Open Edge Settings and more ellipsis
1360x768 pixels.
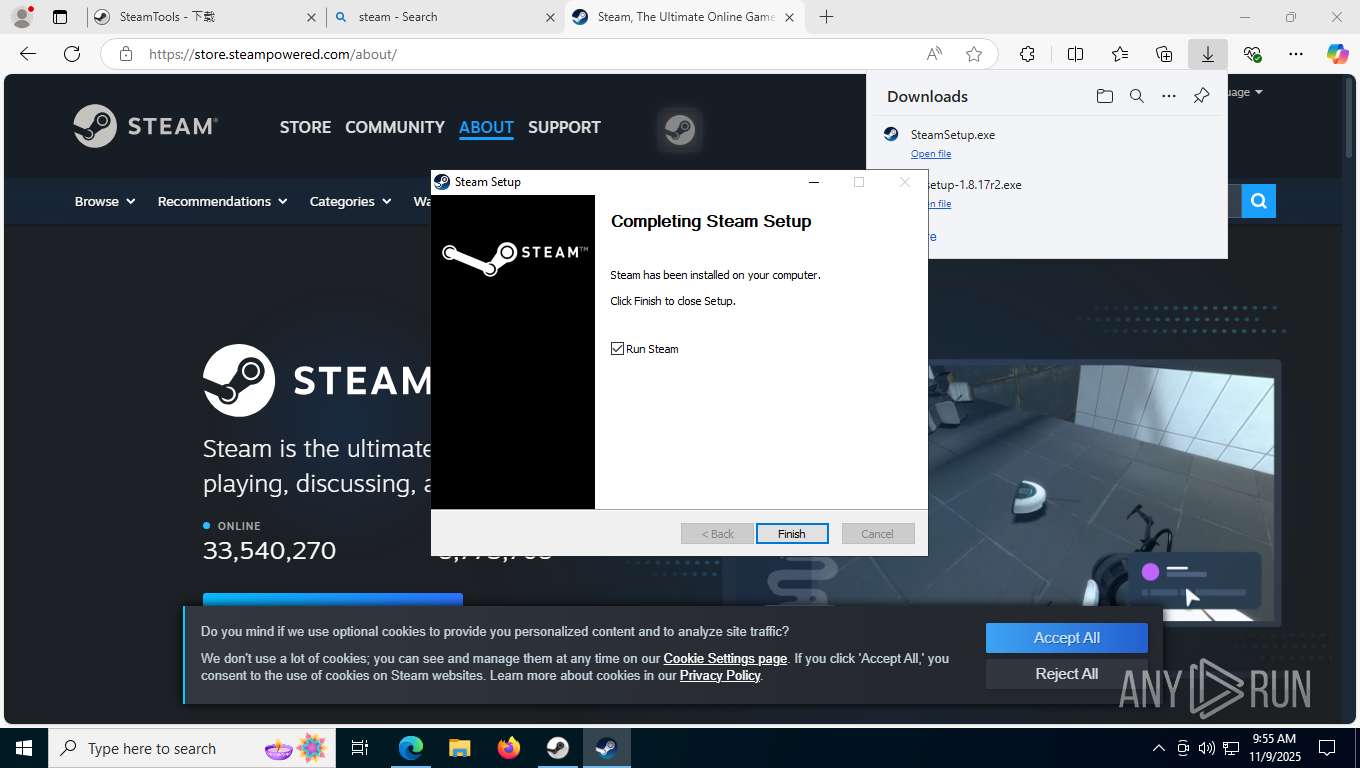pyautogui.click(x=1296, y=54)
